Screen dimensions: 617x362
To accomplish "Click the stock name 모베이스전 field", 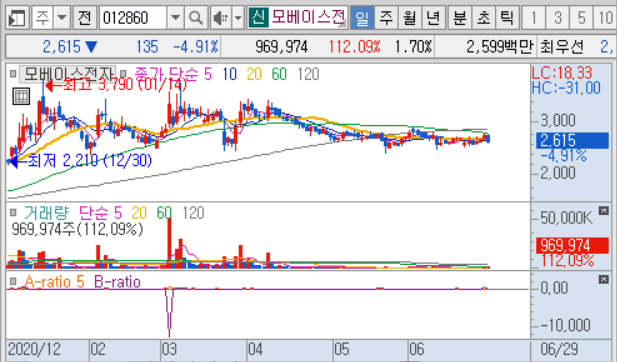I will pyautogui.click(x=308, y=17).
